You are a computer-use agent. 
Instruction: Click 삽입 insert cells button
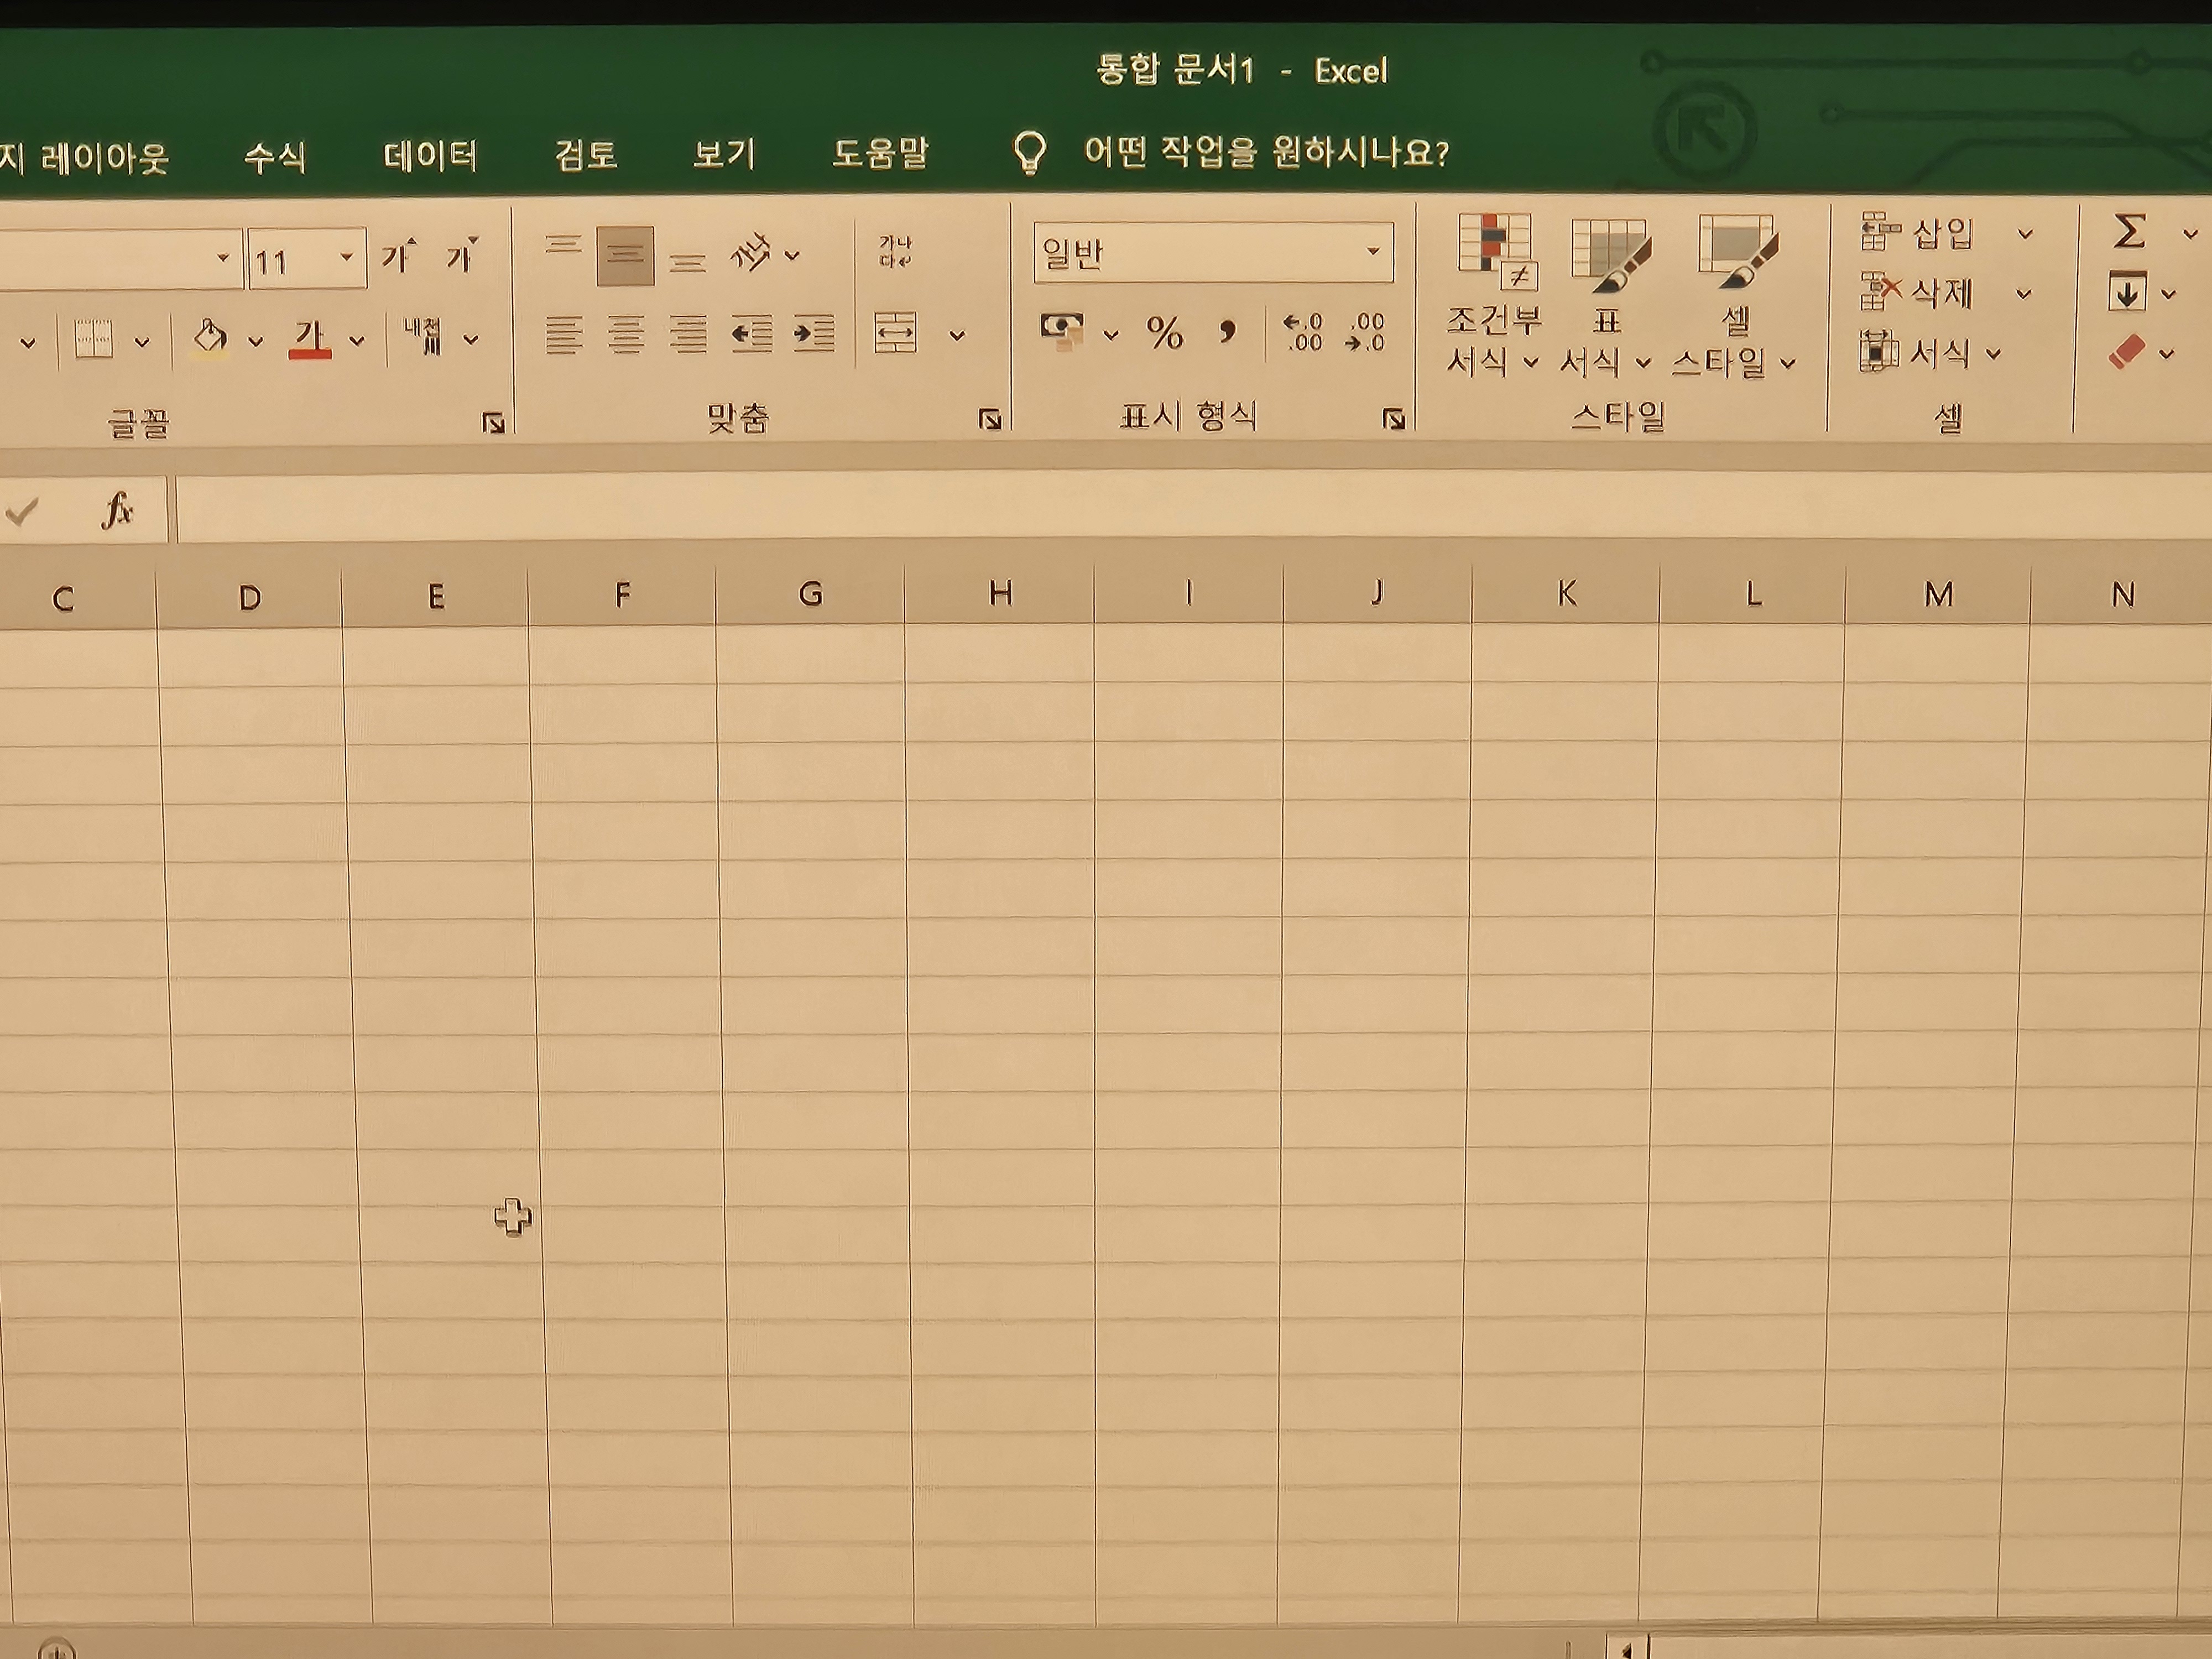[1917, 232]
